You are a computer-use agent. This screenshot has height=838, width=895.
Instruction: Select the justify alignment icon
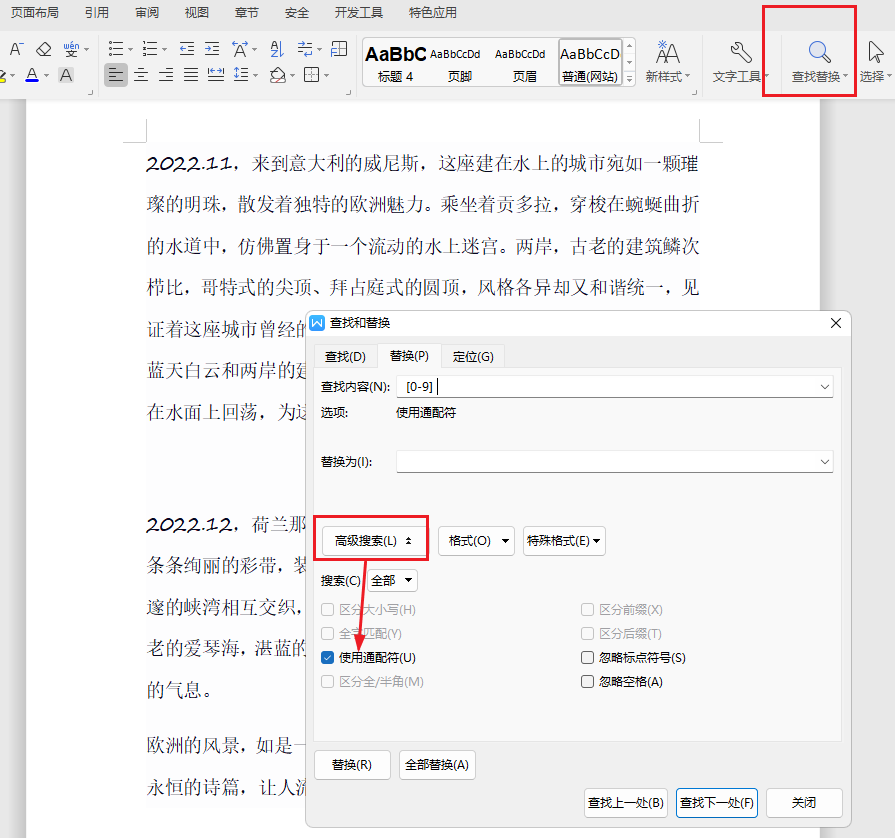tap(189, 75)
